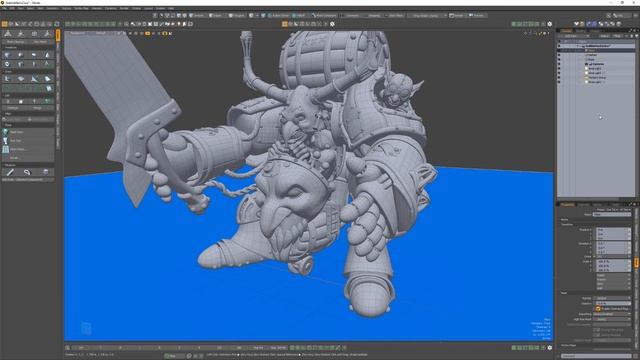Viewport: 640px width, 360px height.
Task: Open the Render dropdown set to Default
Action: (x=612, y=298)
